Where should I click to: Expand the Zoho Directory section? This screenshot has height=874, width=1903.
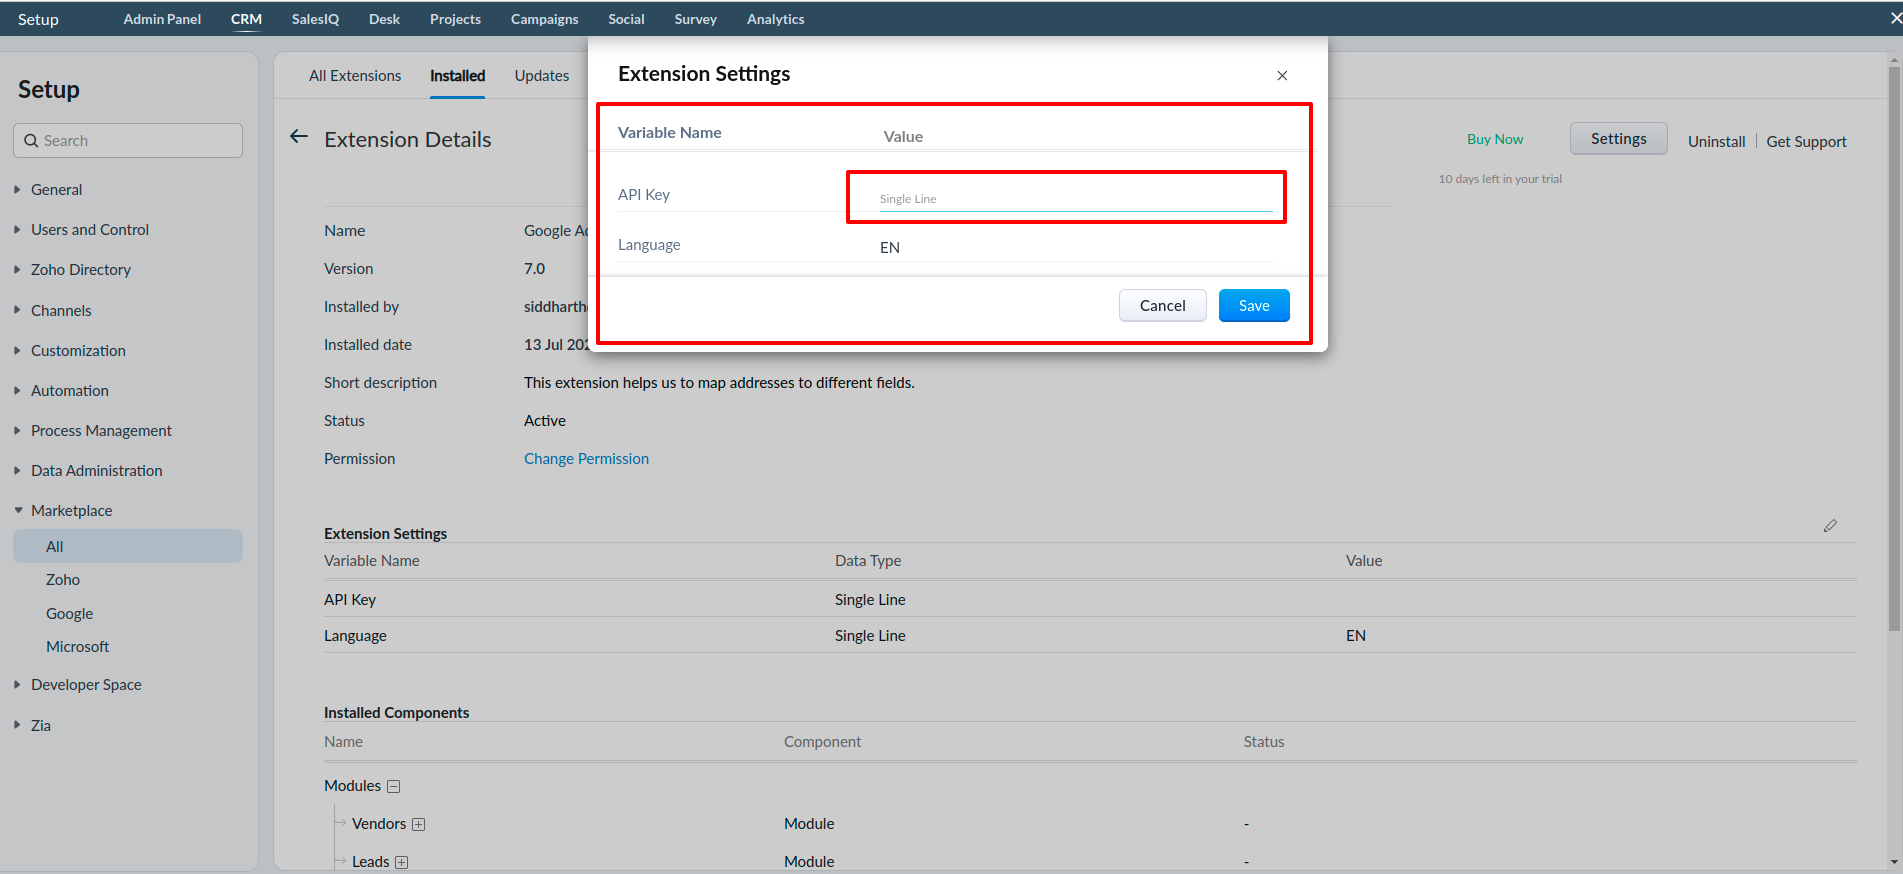[17, 269]
